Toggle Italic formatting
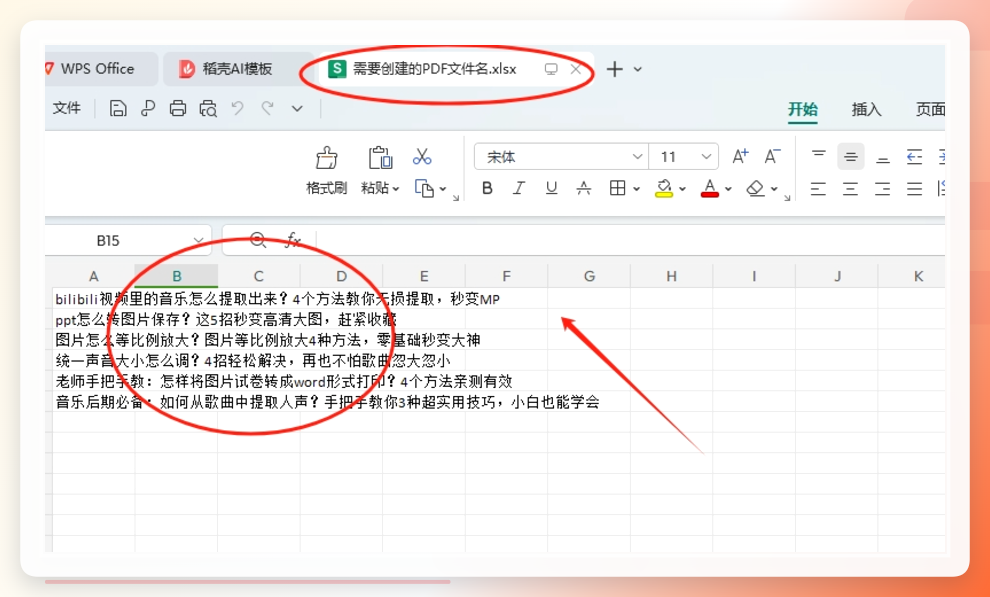Screen dimensions: 990x597 coord(519,188)
